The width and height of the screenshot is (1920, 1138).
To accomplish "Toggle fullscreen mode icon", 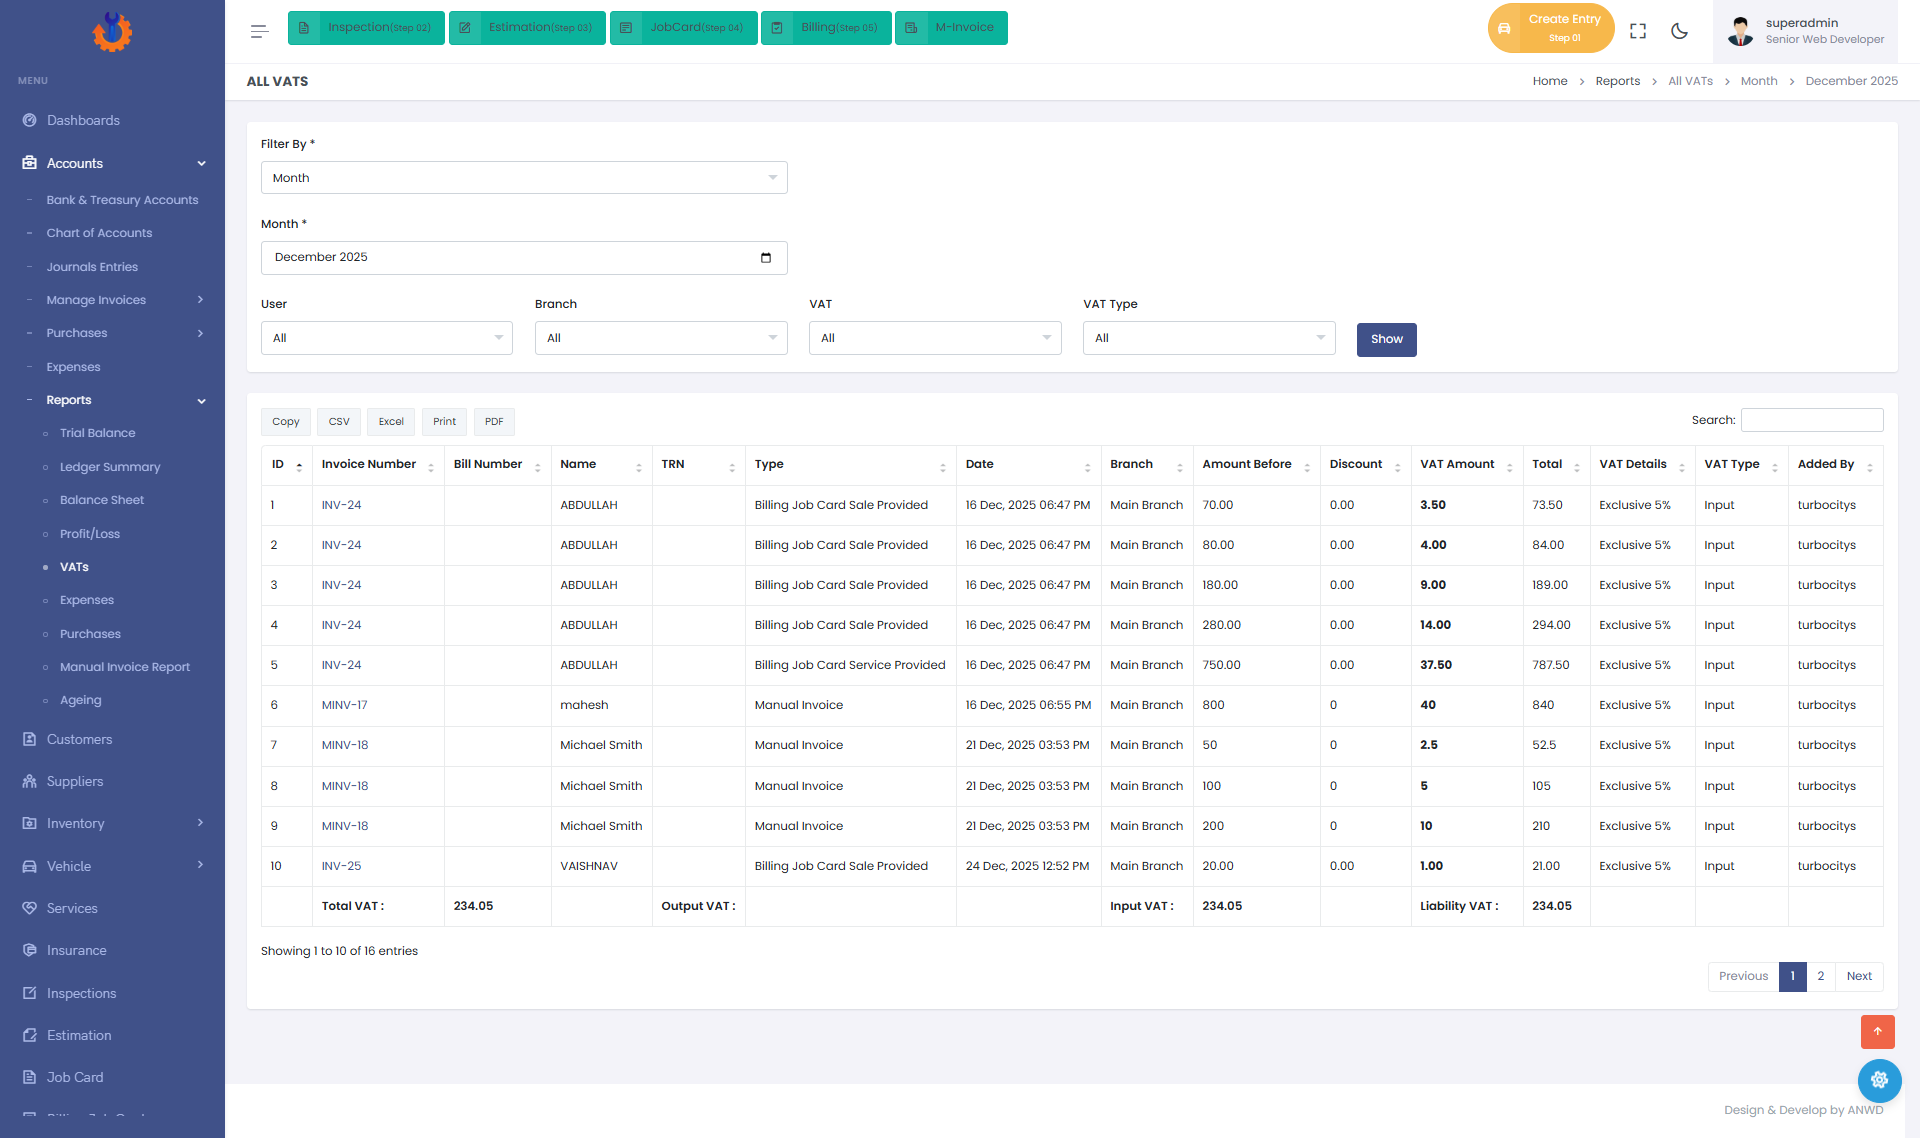I will click(x=1638, y=31).
